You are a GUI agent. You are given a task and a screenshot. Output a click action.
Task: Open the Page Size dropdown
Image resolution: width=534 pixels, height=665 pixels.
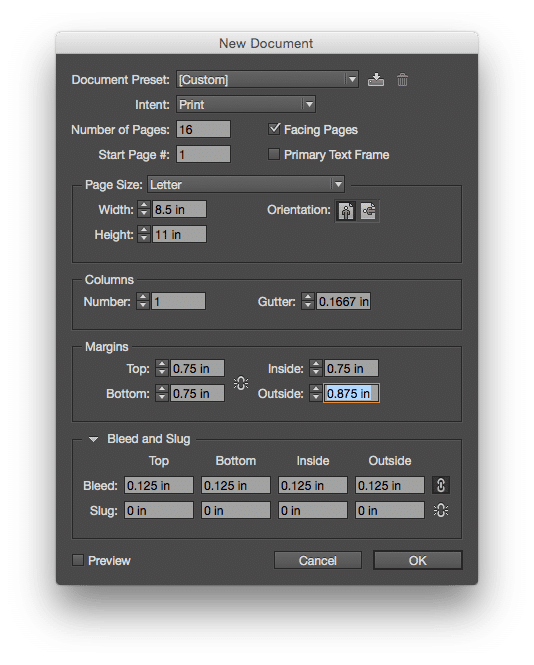point(246,184)
